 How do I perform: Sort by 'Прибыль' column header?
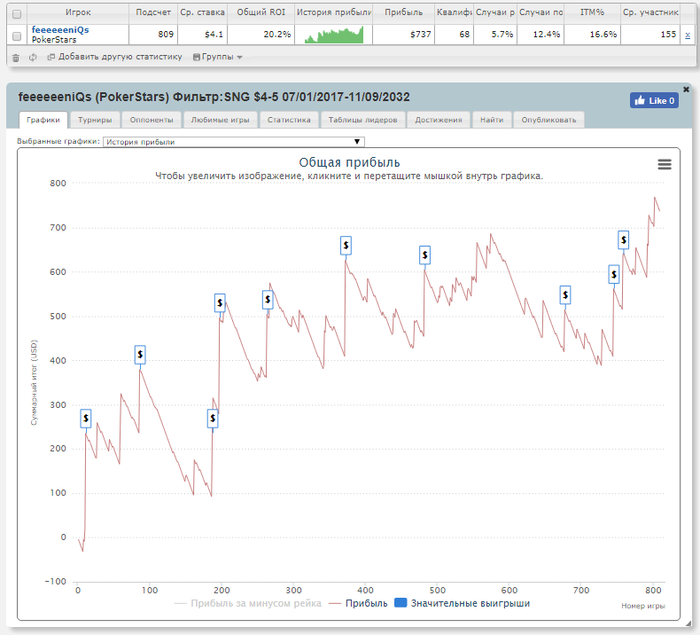[x=403, y=13]
